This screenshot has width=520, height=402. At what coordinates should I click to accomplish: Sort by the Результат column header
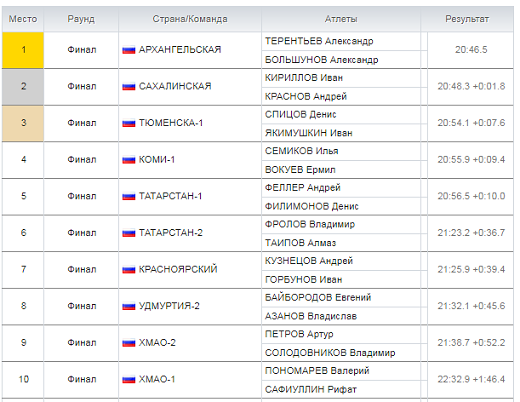[467, 19]
